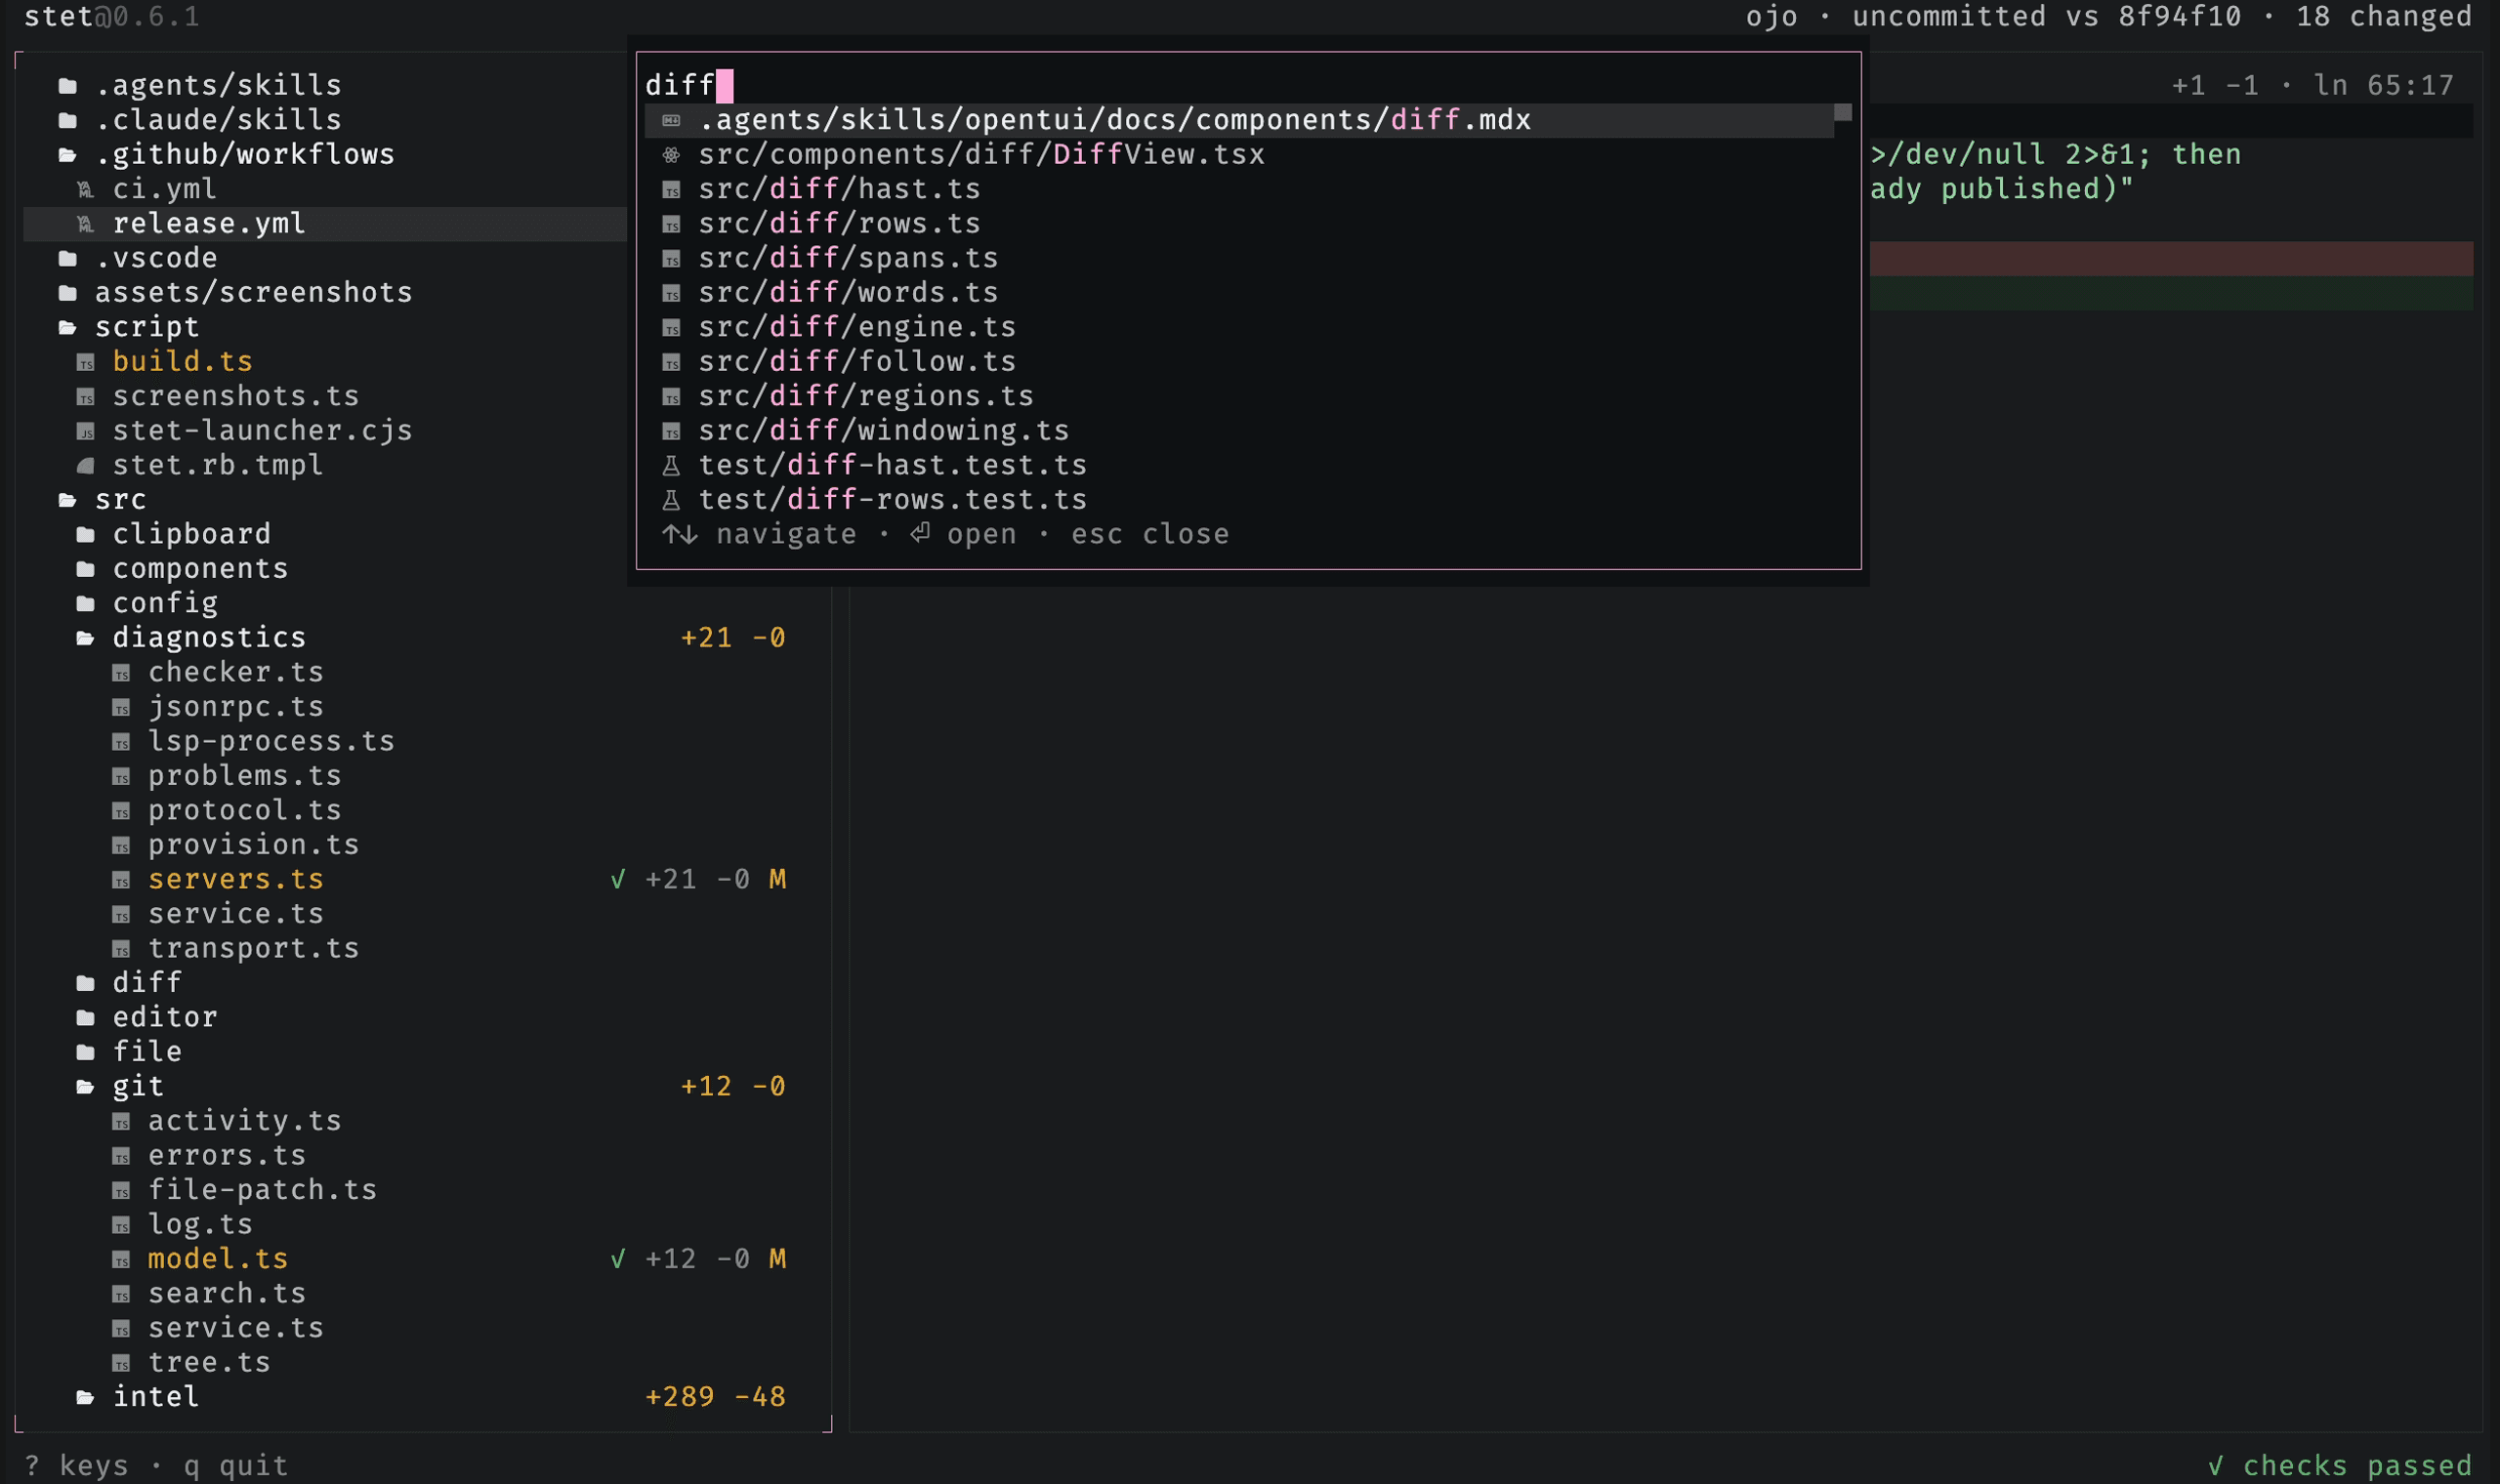
Task: Click icon beside servers.ts
Action: point(121,880)
